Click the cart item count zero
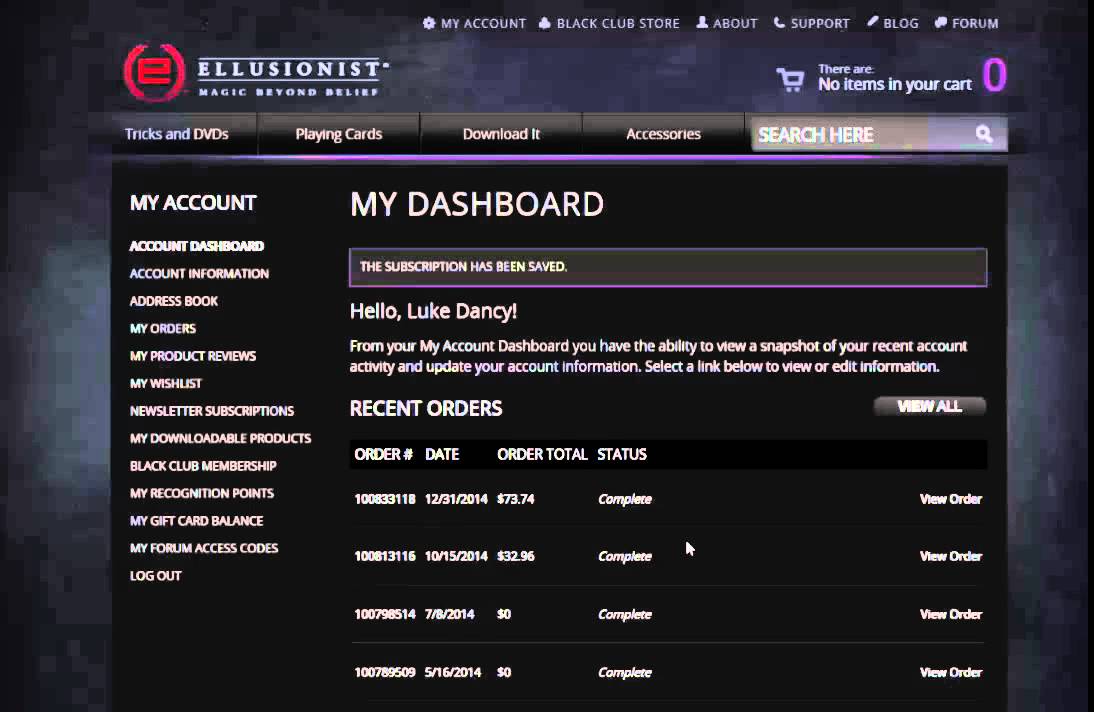 point(995,75)
